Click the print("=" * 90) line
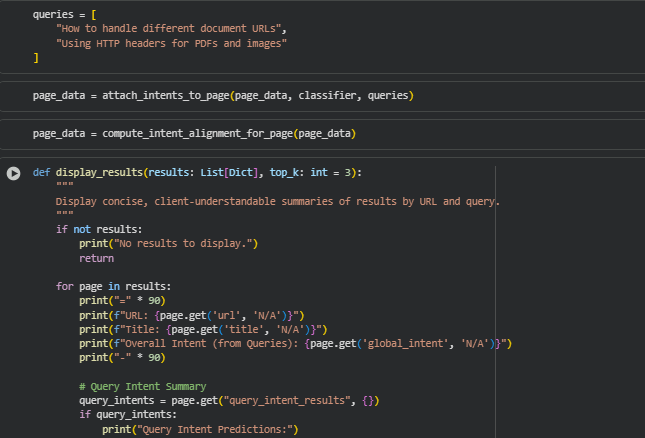The height and width of the screenshot is (438, 645). coord(122,300)
